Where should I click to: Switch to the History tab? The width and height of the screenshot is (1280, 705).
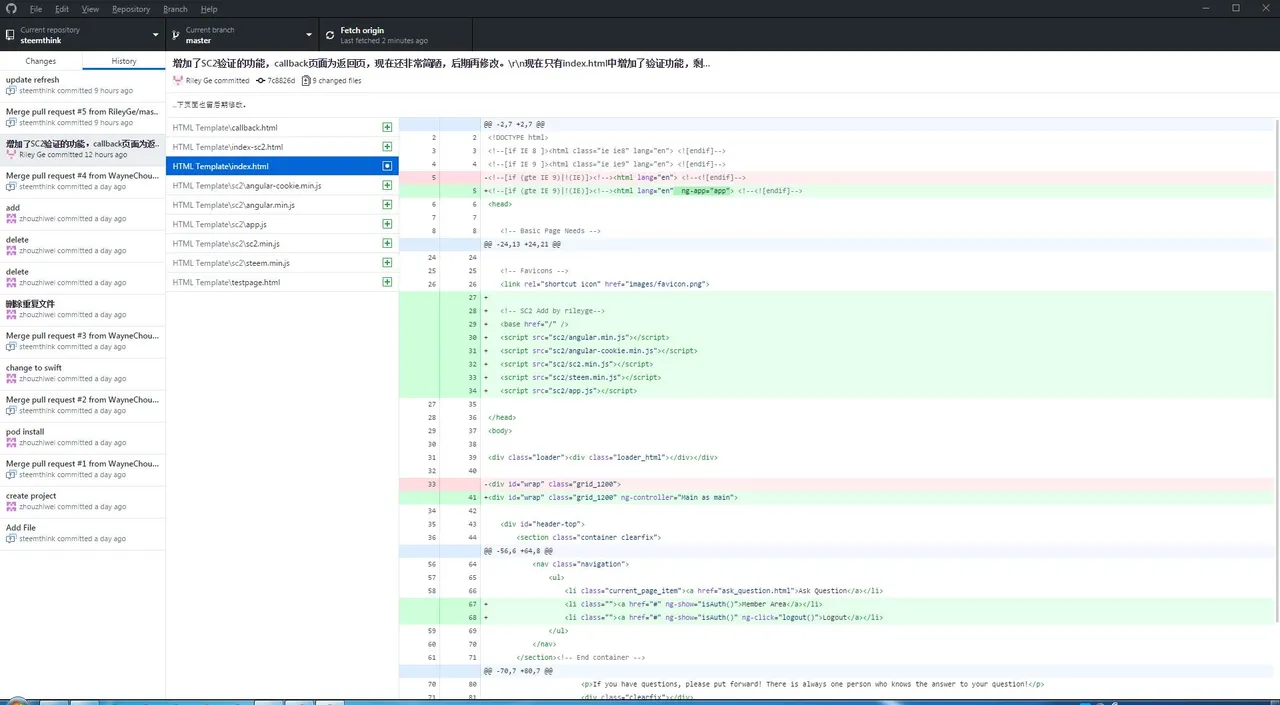(124, 61)
